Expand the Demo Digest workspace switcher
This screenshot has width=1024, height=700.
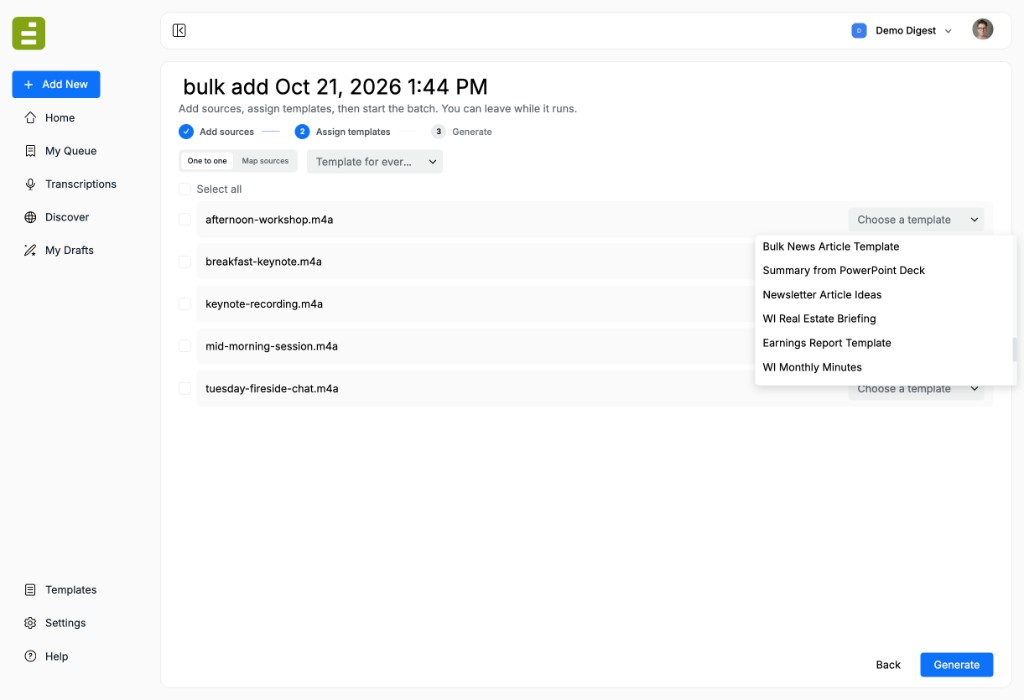(x=902, y=31)
